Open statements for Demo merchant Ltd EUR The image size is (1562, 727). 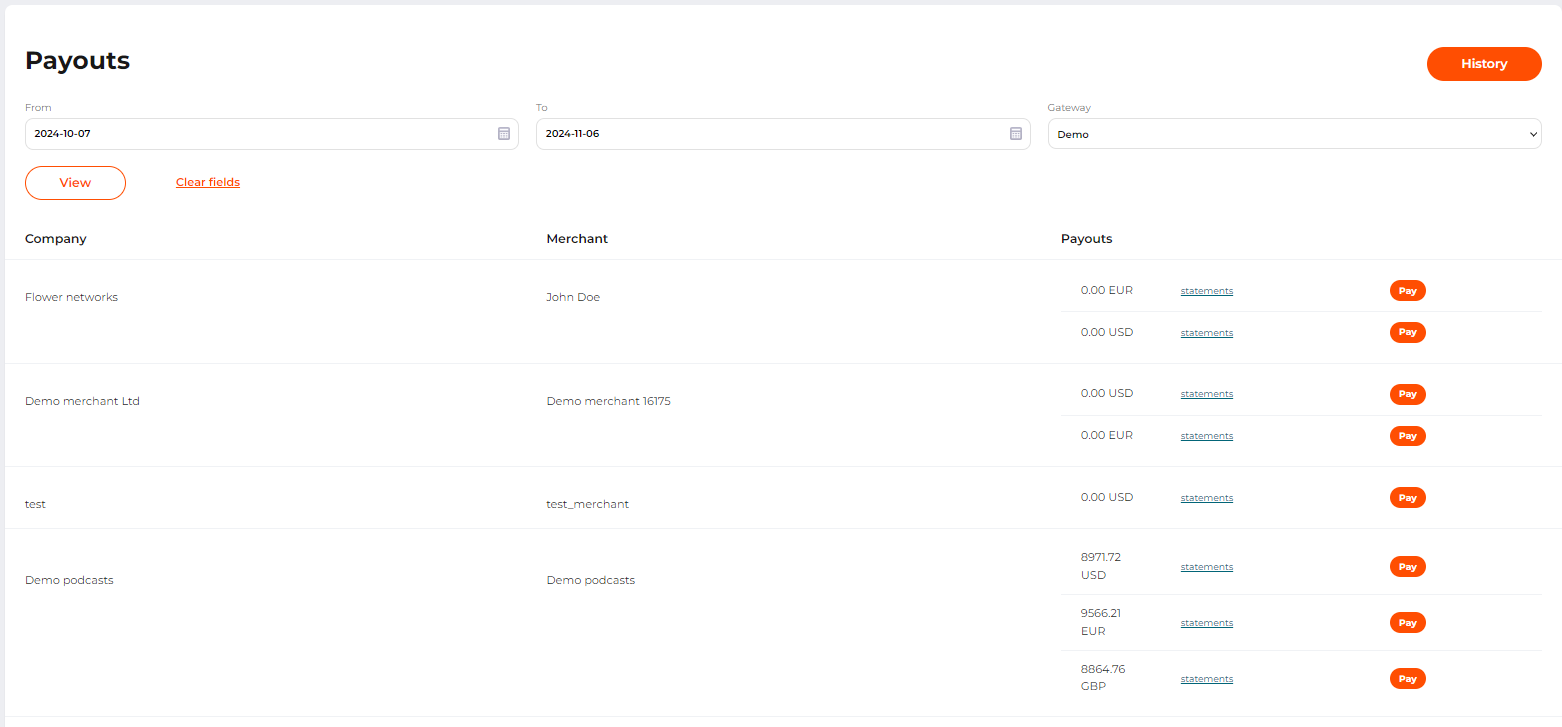pyautogui.click(x=1206, y=436)
